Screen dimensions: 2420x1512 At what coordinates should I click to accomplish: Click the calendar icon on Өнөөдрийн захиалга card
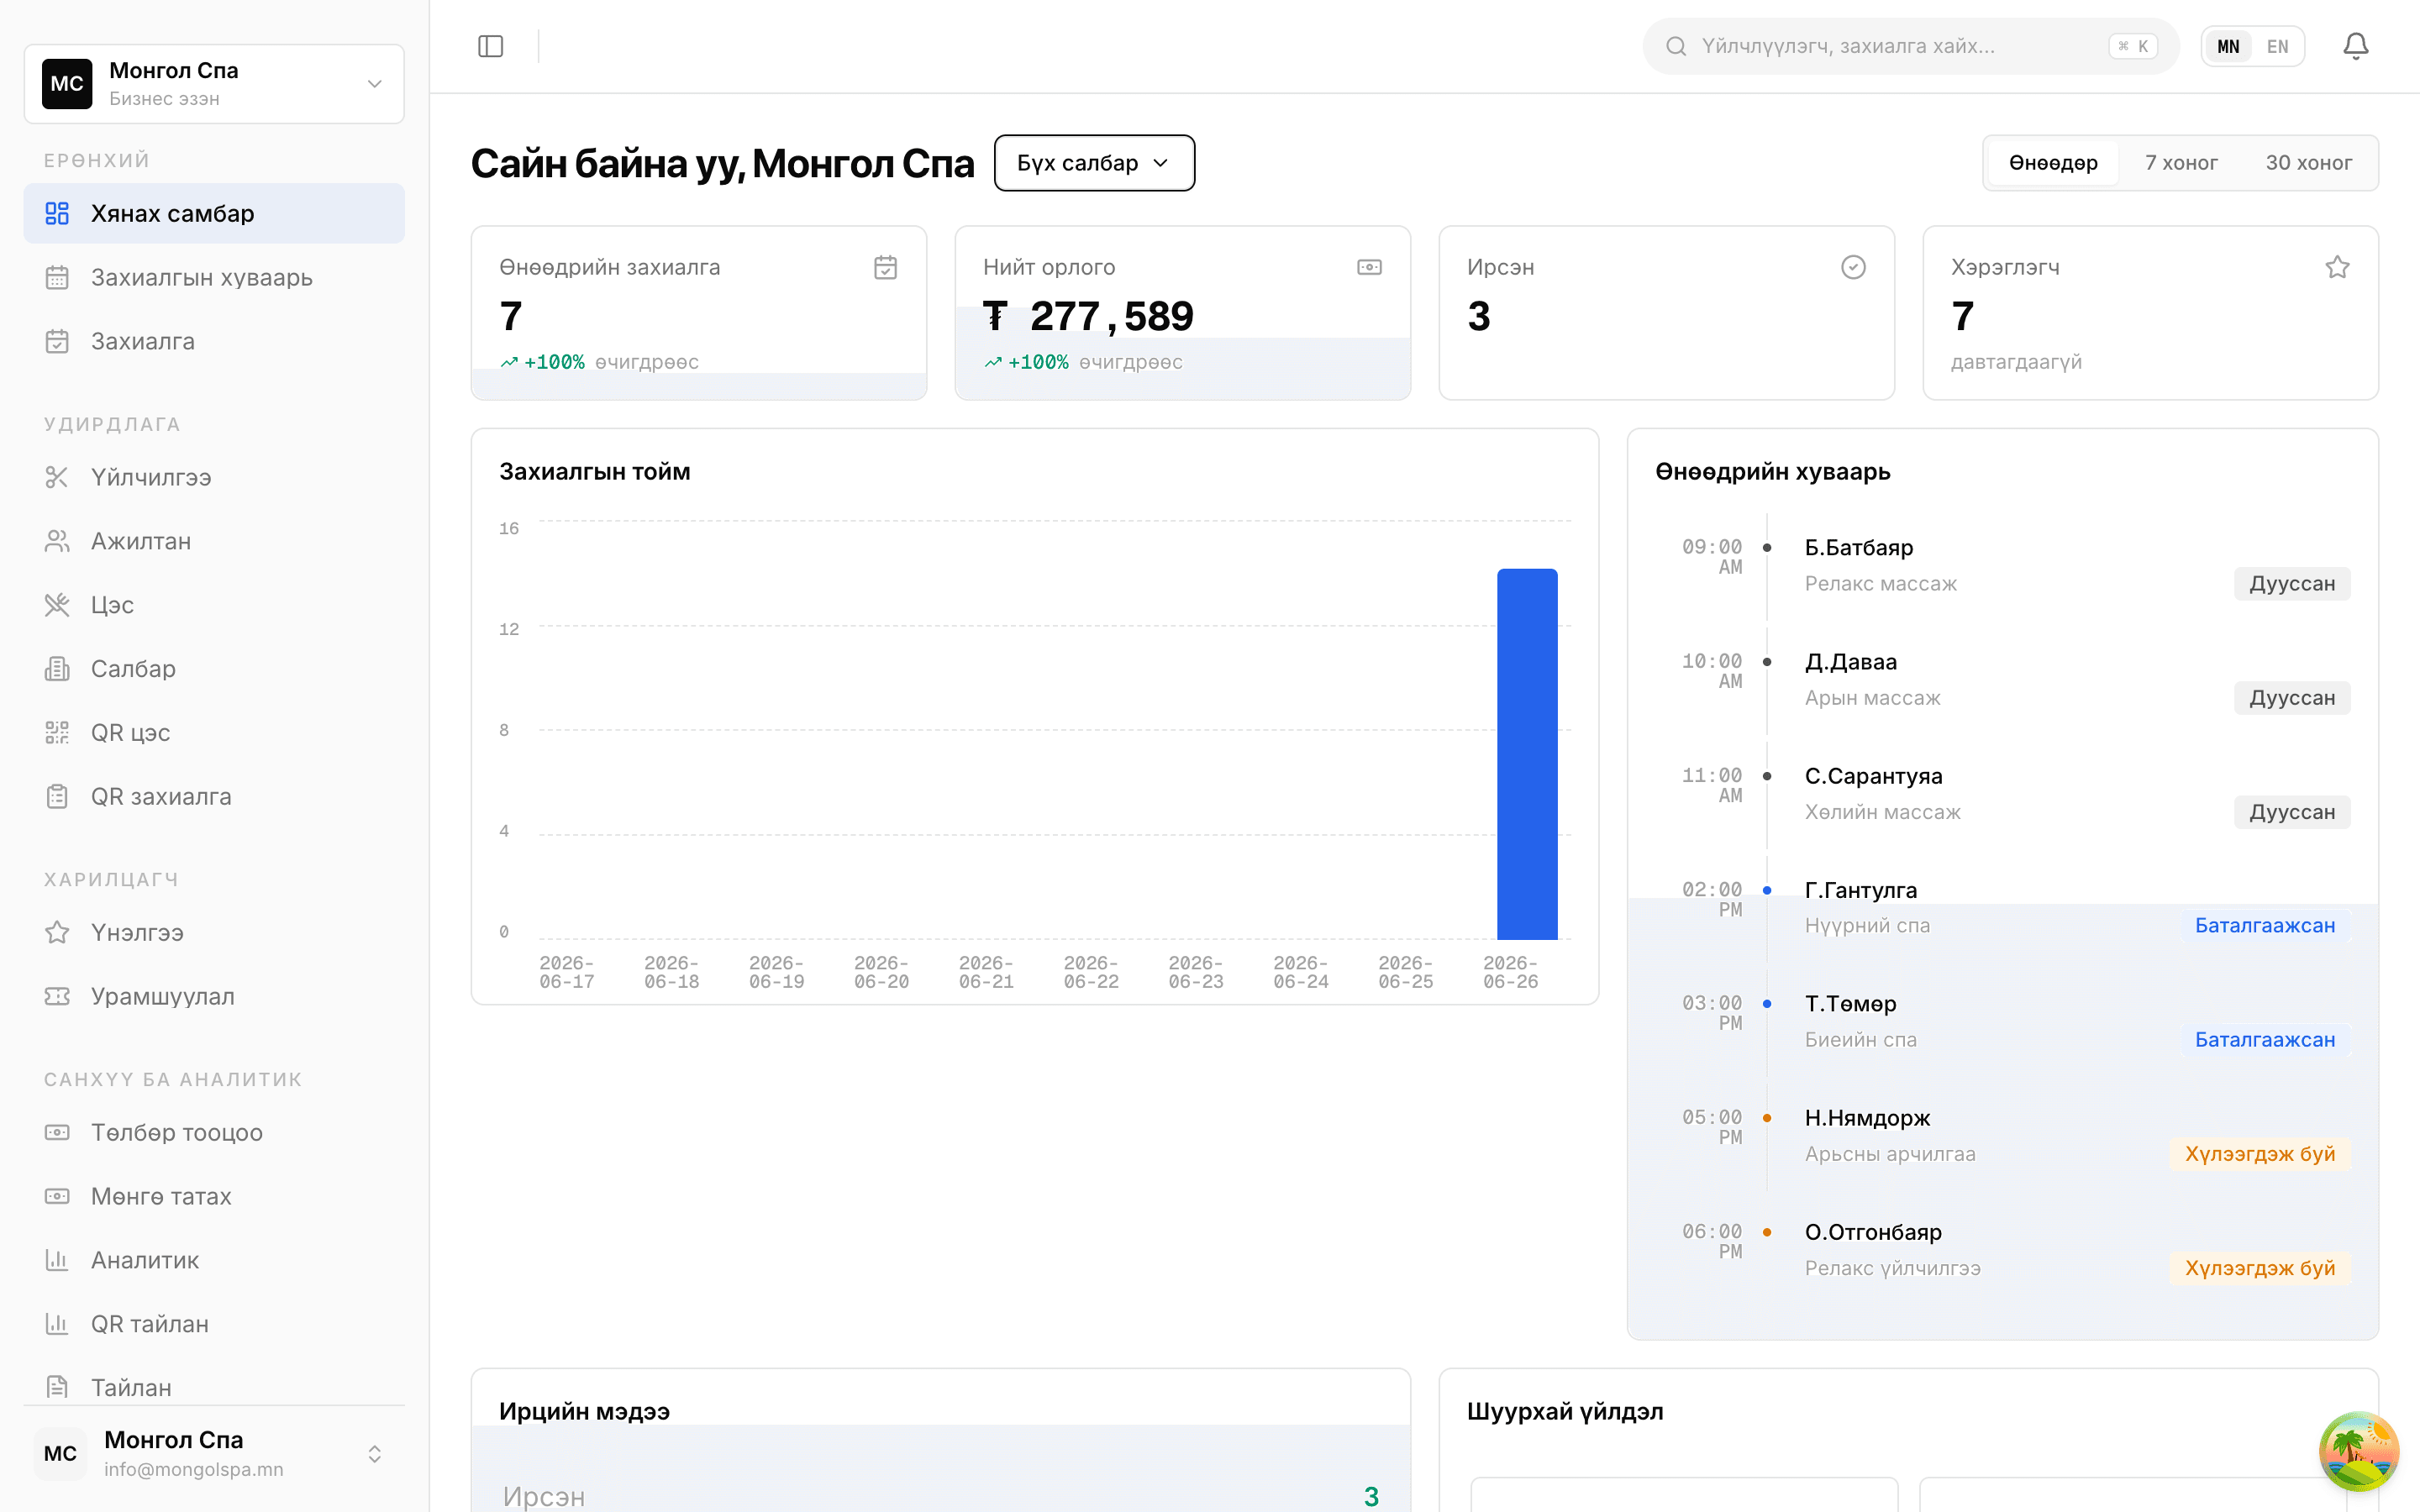point(885,267)
